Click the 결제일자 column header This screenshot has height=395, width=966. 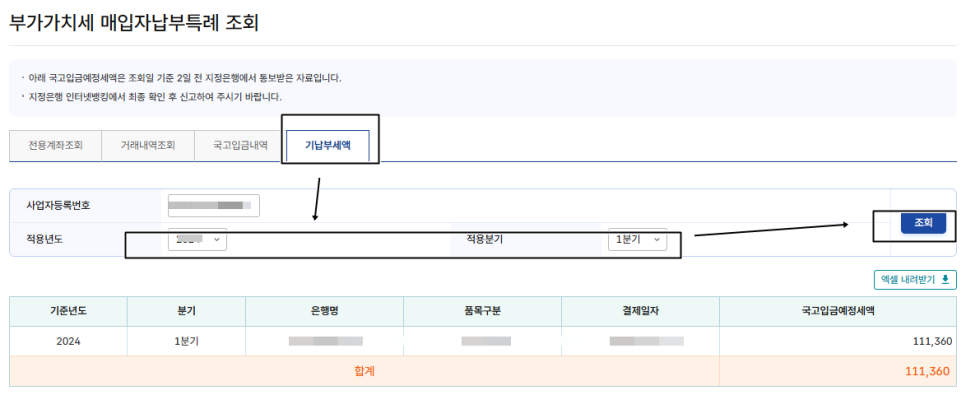click(x=640, y=311)
